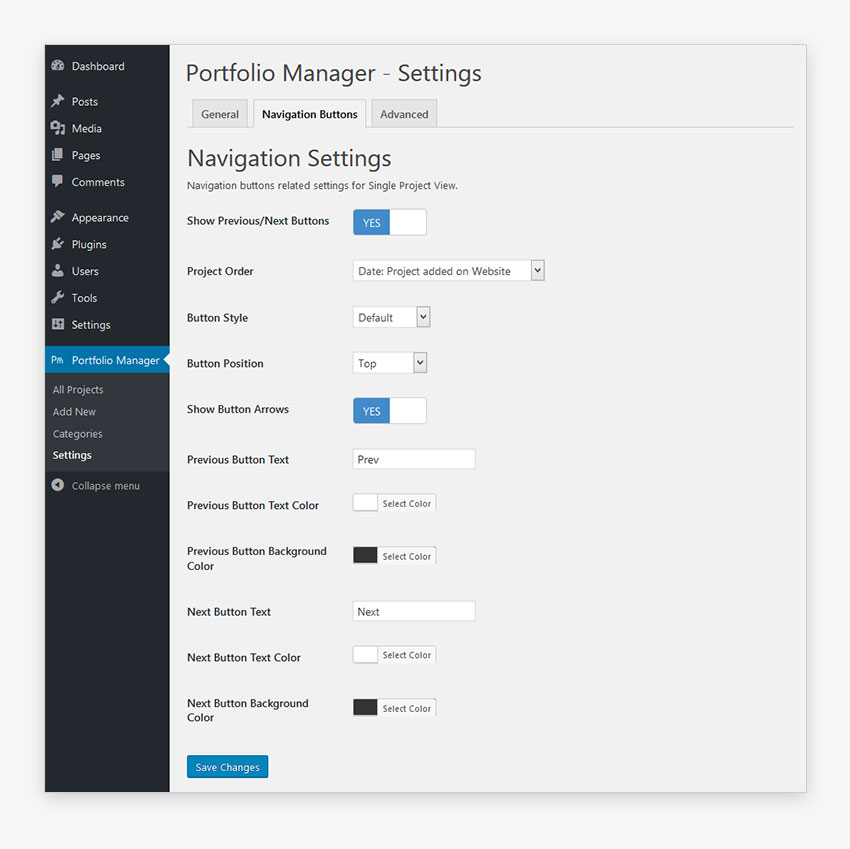Switch to the Advanced tab
The height and width of the screenshot is (849, 850).
[404, 114]
